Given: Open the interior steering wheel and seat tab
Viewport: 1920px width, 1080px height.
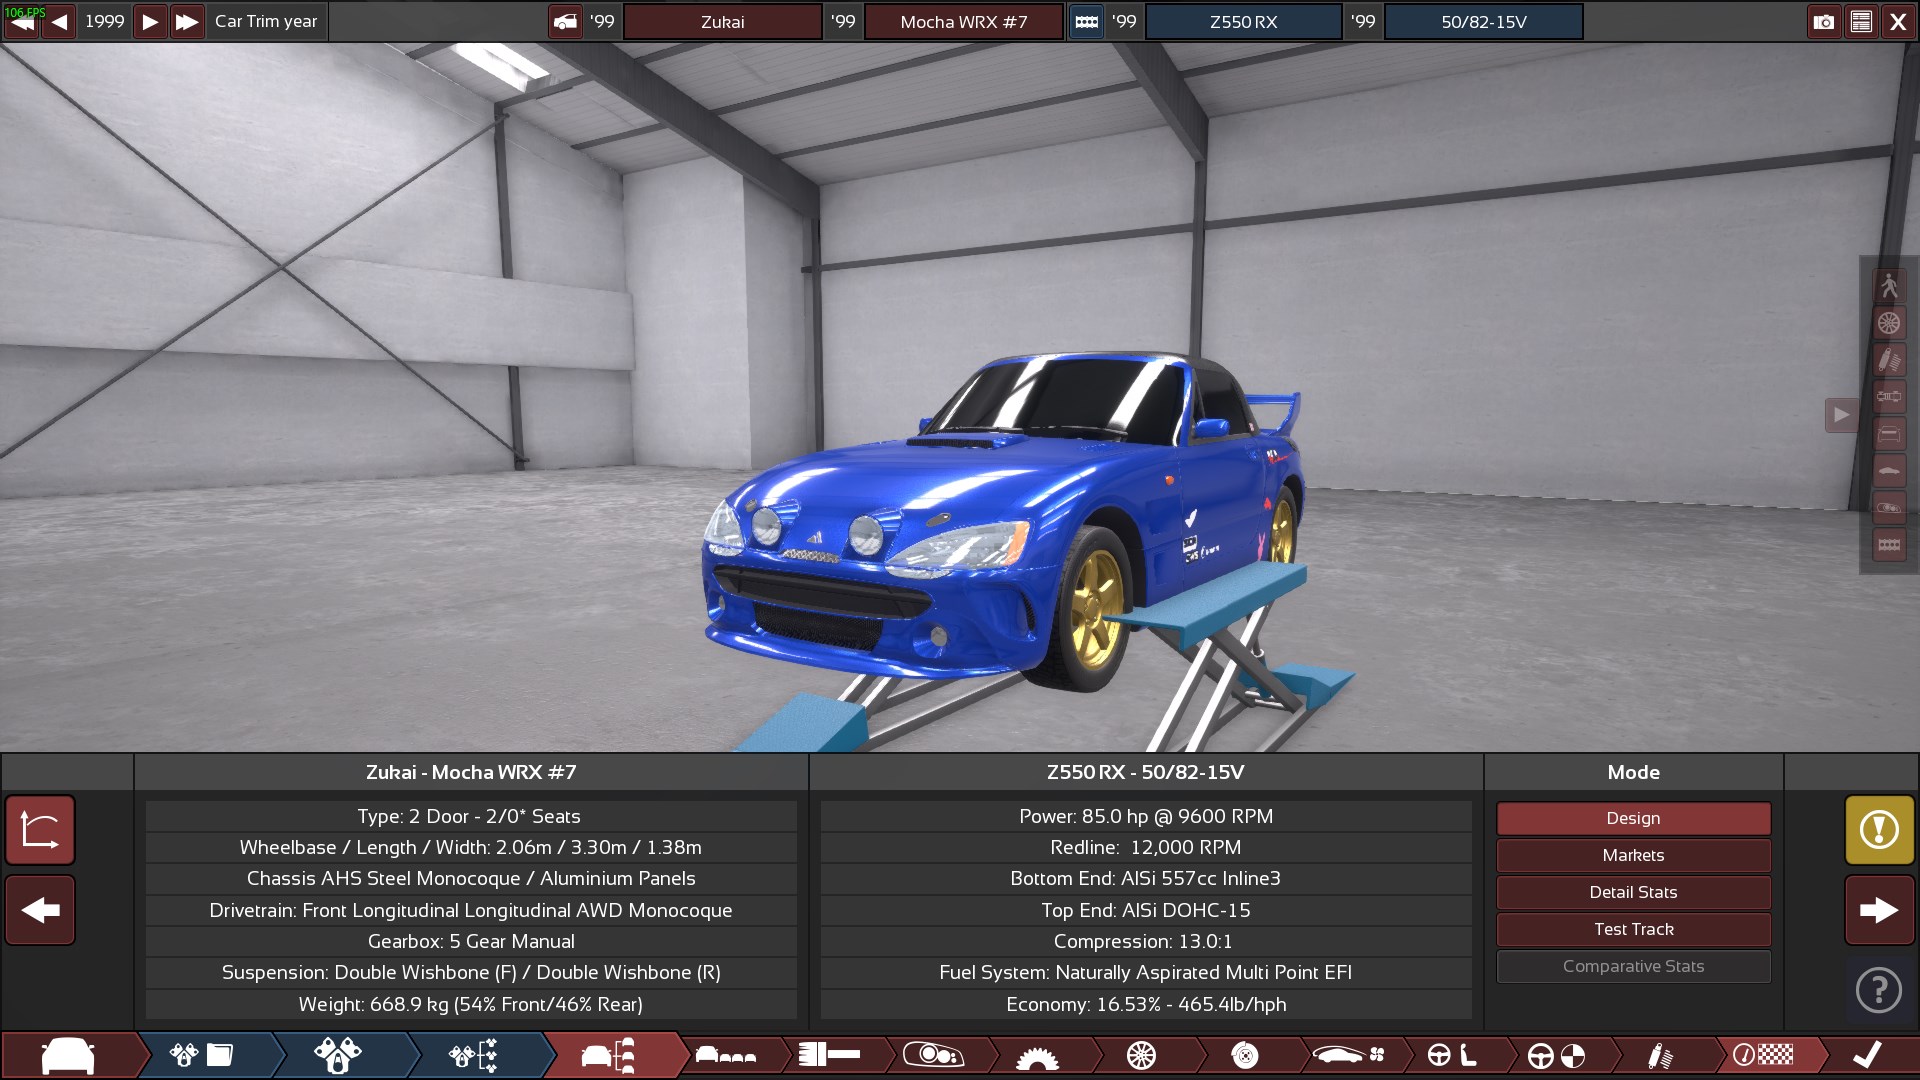Looking at the screenshot, I should (x=1452, y=1055).
